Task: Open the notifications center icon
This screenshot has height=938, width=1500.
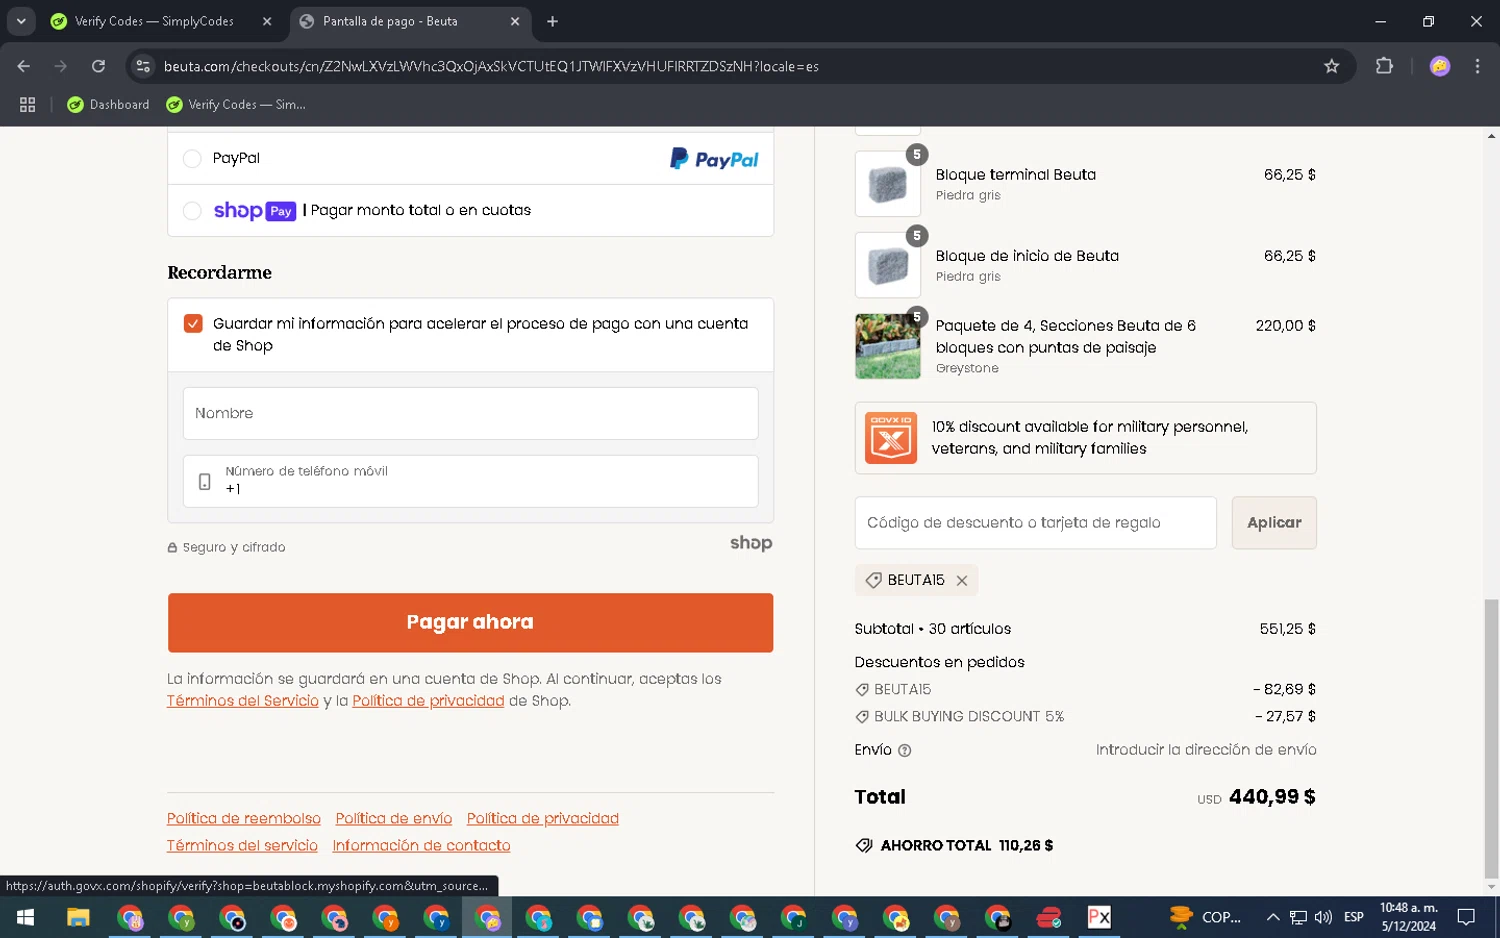Action: tap(1466, 917)
